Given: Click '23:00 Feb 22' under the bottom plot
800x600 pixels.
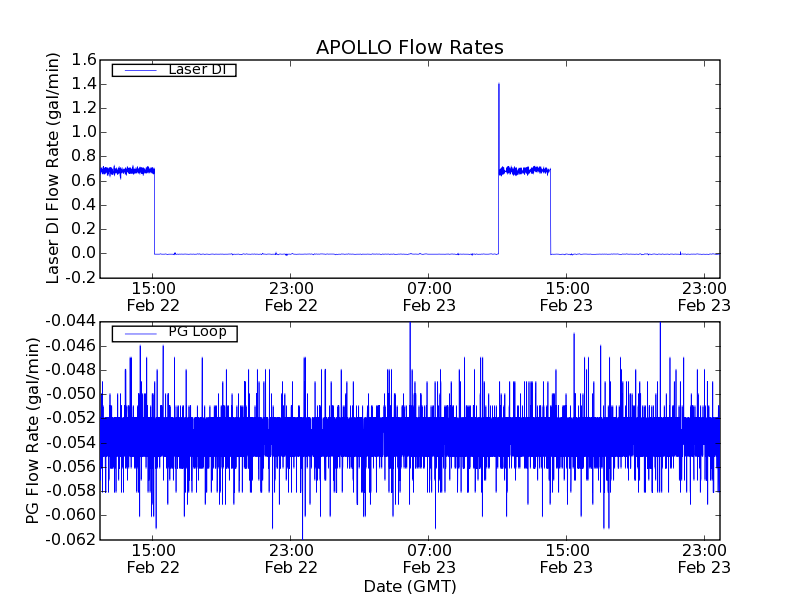Looking at the screenshot, I should pyautogui.click(x=291, y=559).
